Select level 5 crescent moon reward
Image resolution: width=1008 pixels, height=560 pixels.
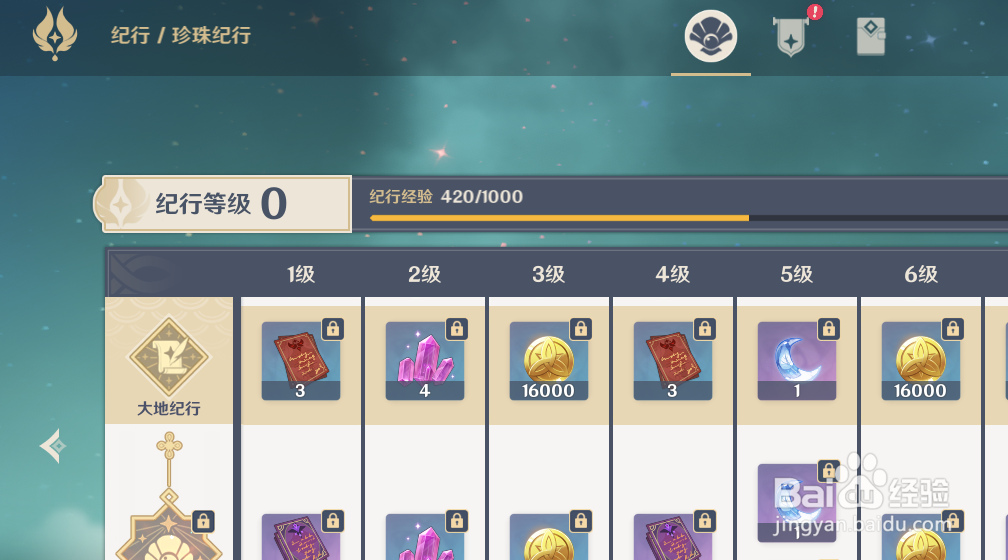797,361
